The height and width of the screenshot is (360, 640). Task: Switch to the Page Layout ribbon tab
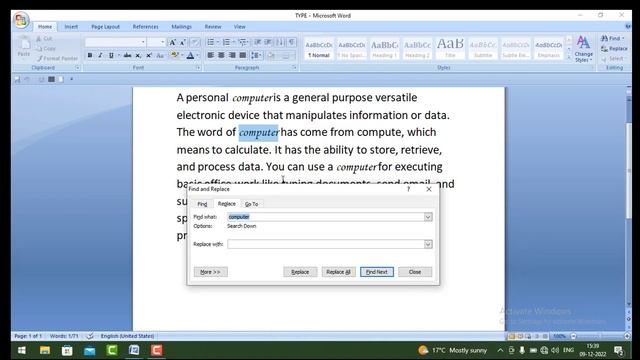(x=105, y=27)
